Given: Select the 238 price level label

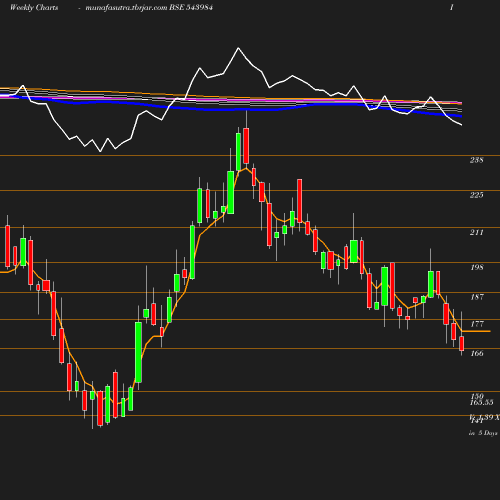Looking at the screenshot, I should click(477, 160).
